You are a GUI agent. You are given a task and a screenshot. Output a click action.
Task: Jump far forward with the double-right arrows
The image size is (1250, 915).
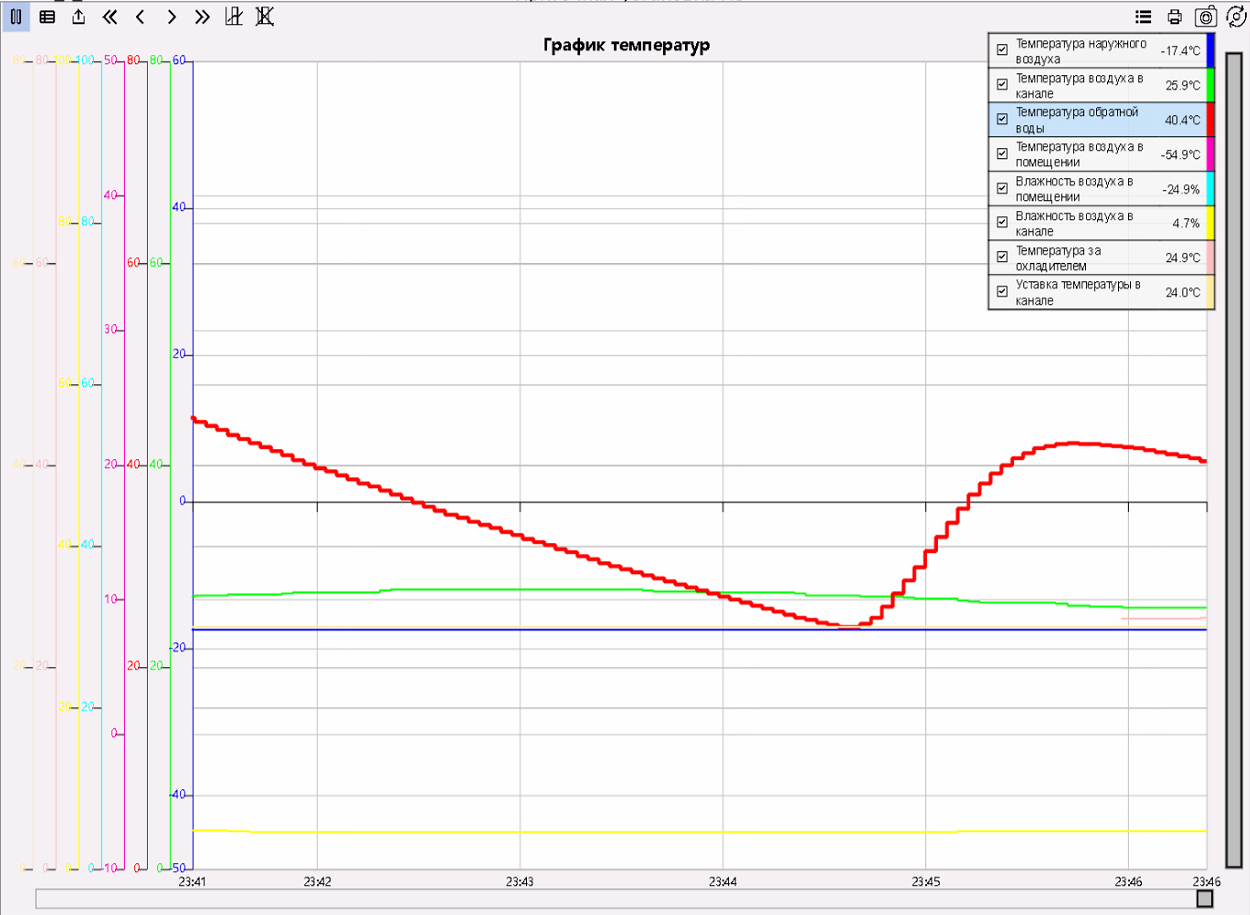coord(203,17)
